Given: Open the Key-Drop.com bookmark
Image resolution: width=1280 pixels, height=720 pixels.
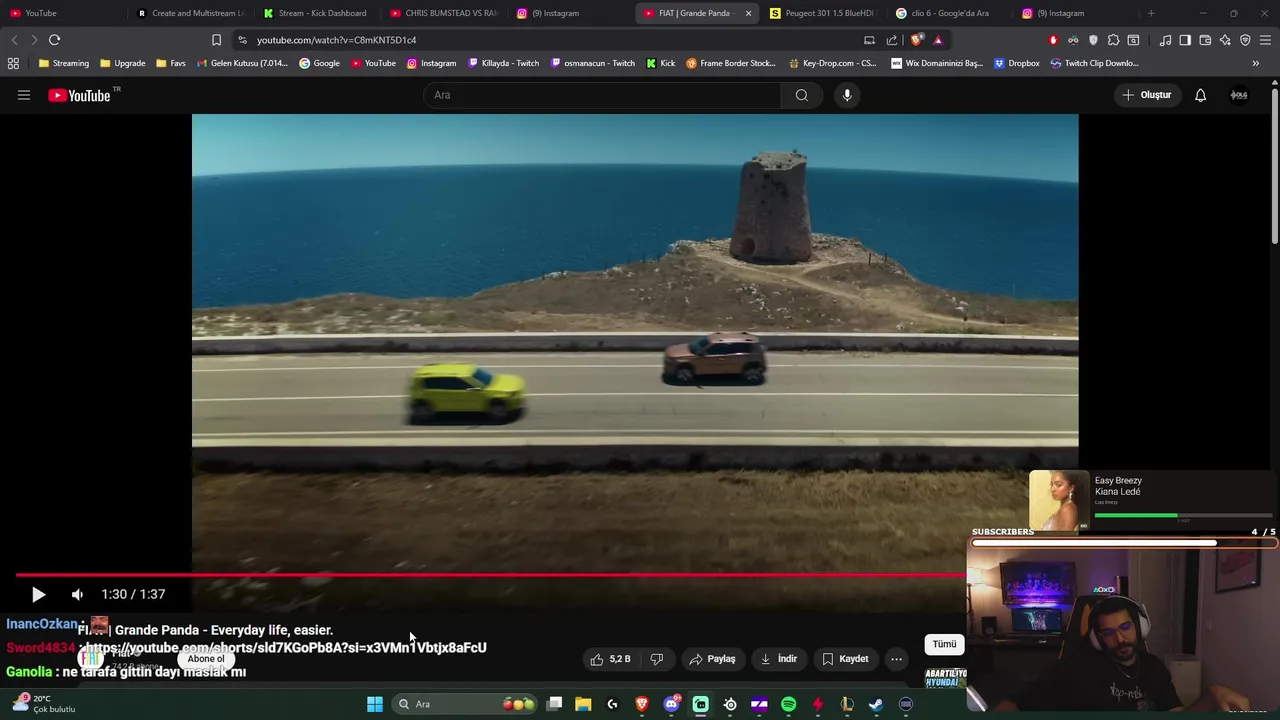Looking at the screenshot, I should pyautogui.click(x=832, y=63).
